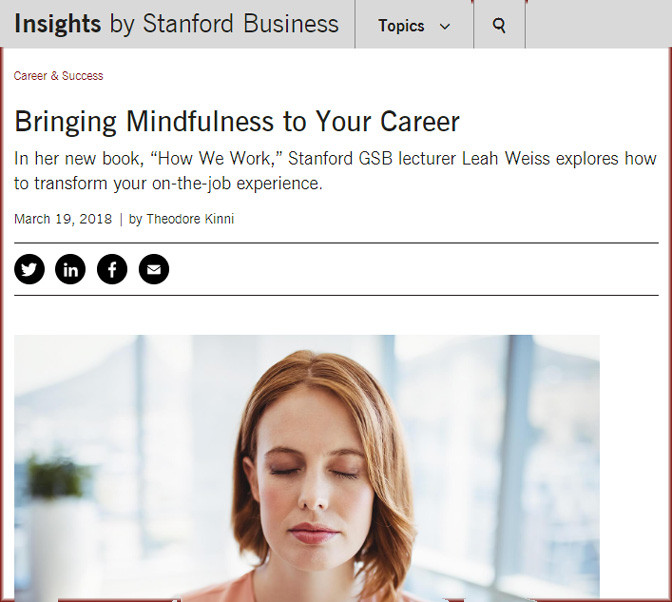
Task: Go to Insights by Stanford Business home
Action: click(x=176, y=24)
